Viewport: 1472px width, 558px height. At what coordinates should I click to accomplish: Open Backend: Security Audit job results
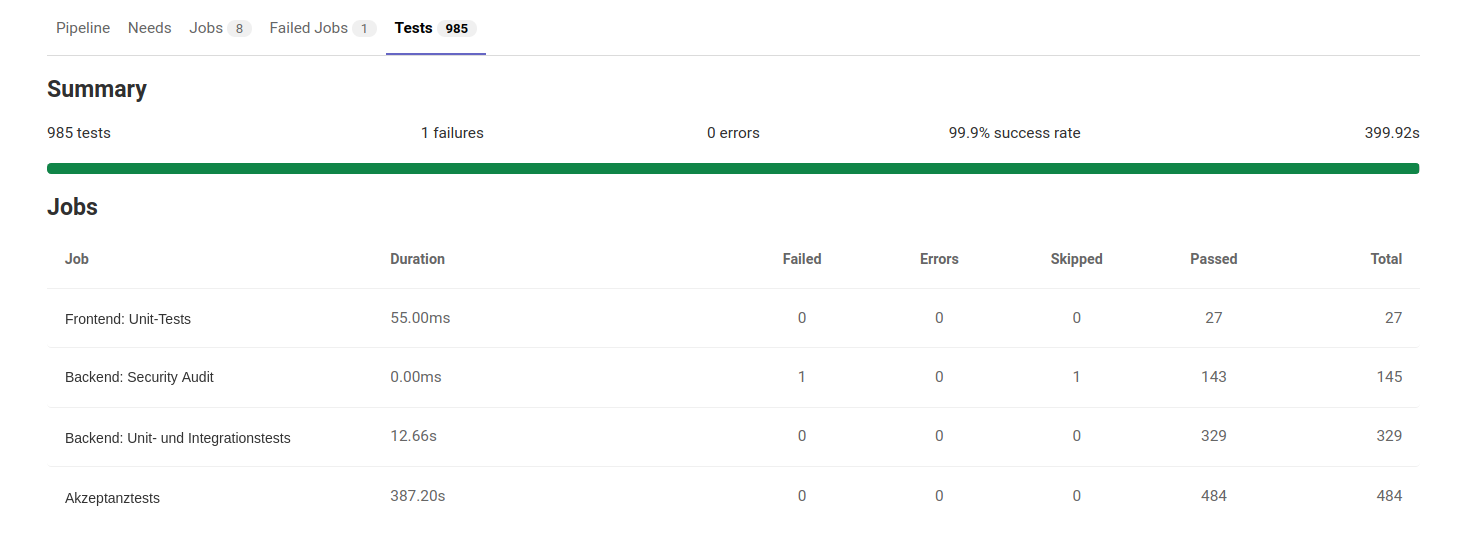pos(139,377)
